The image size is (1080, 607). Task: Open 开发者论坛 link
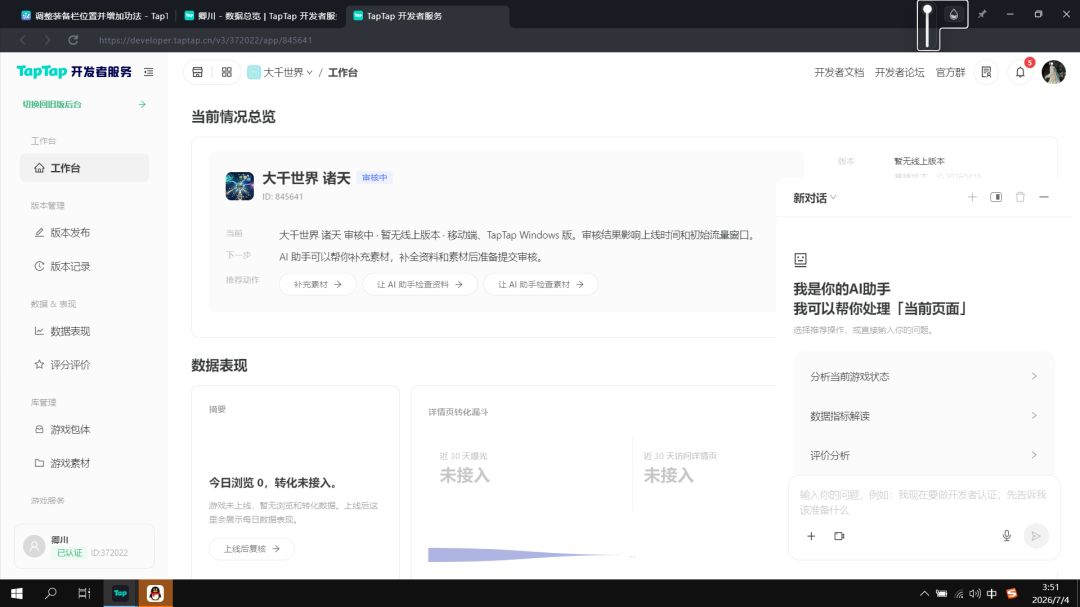[899, 72]
